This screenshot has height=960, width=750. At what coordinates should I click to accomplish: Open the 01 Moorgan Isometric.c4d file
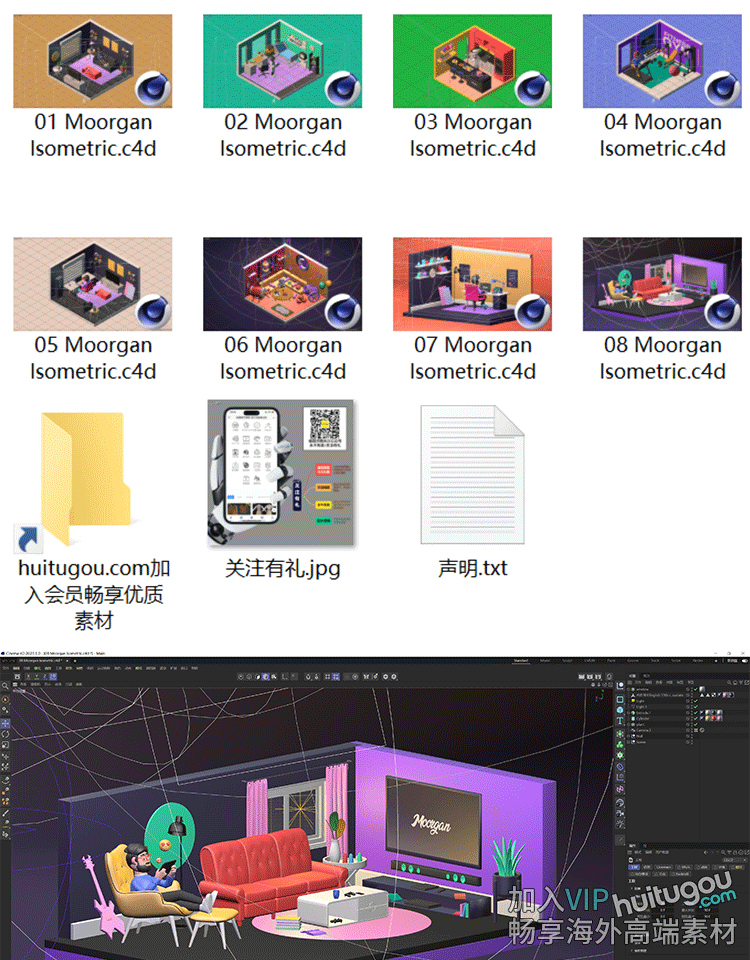[x=92, y=62]
